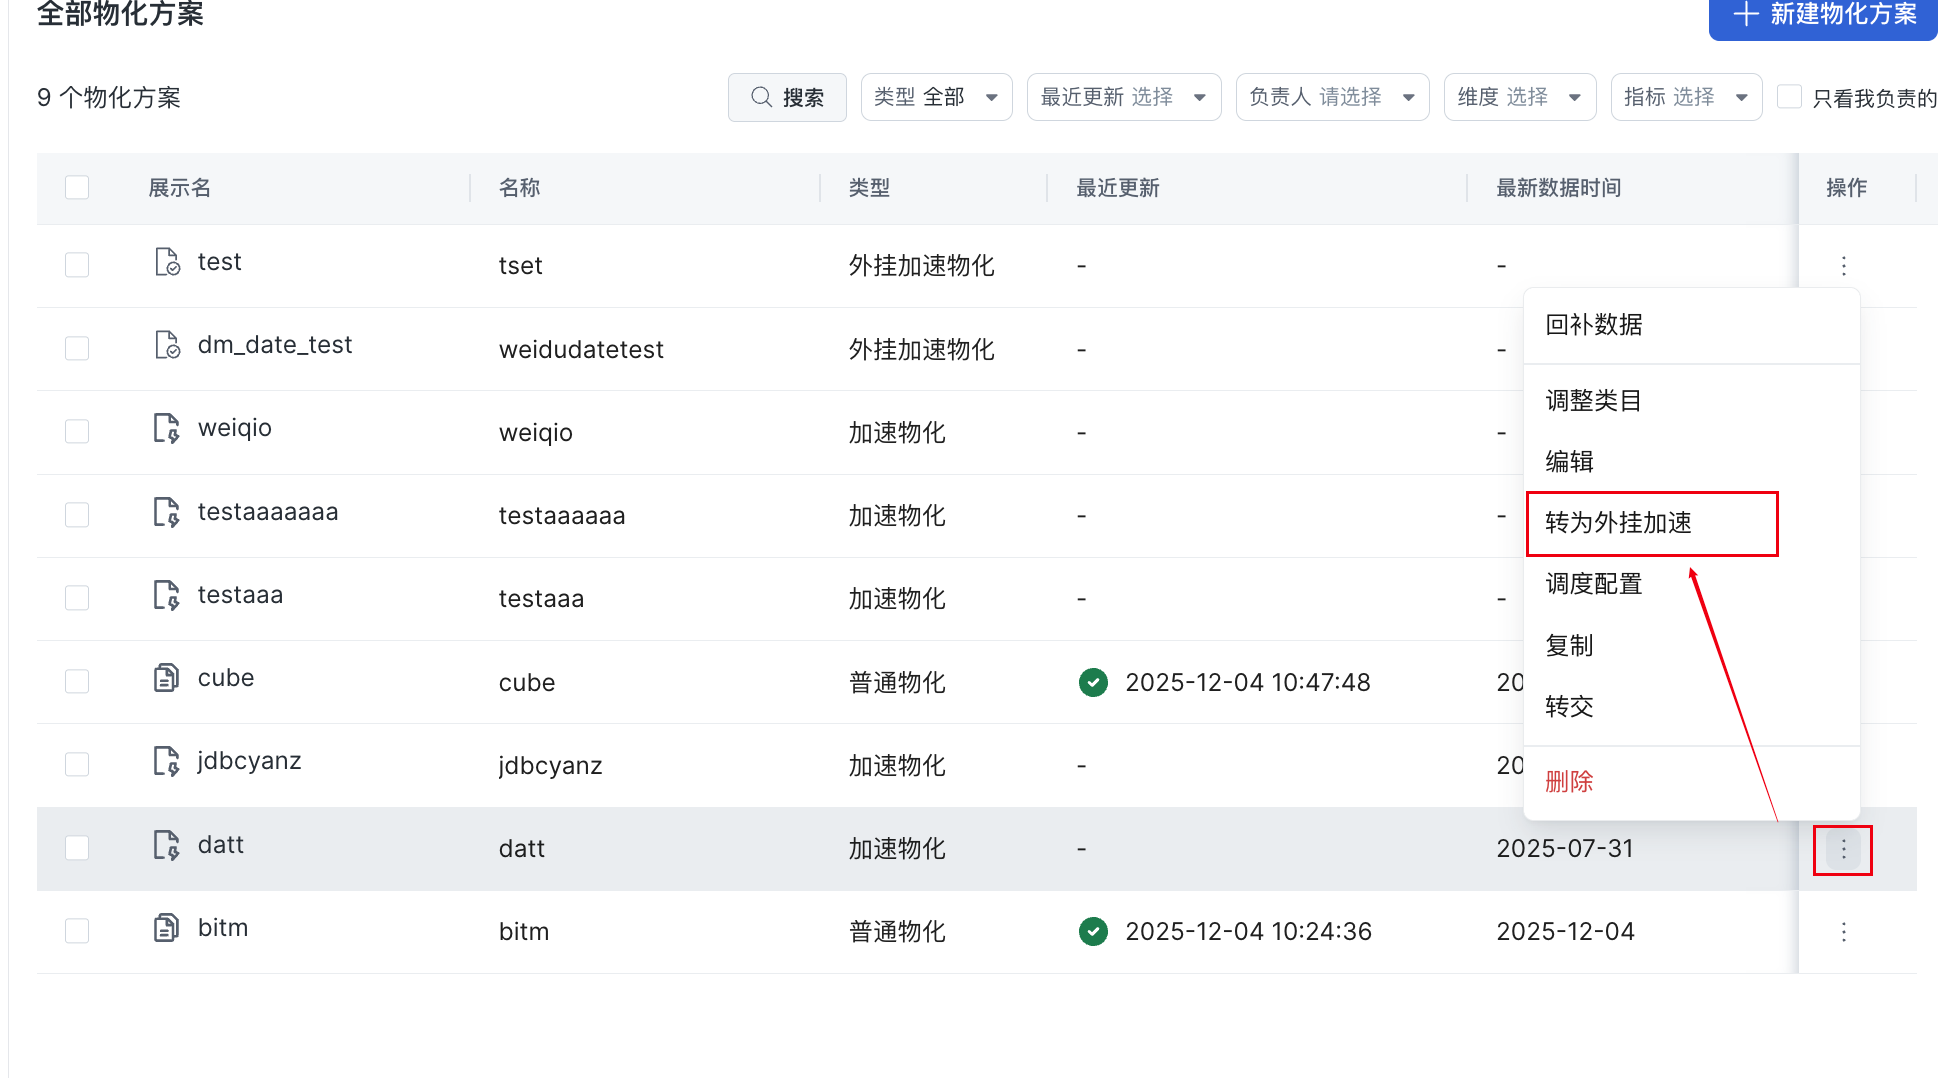The height and width of the screenshot is (1078, 1957).
Task: Open more actions for the test row
Action: coord(1844,266)
